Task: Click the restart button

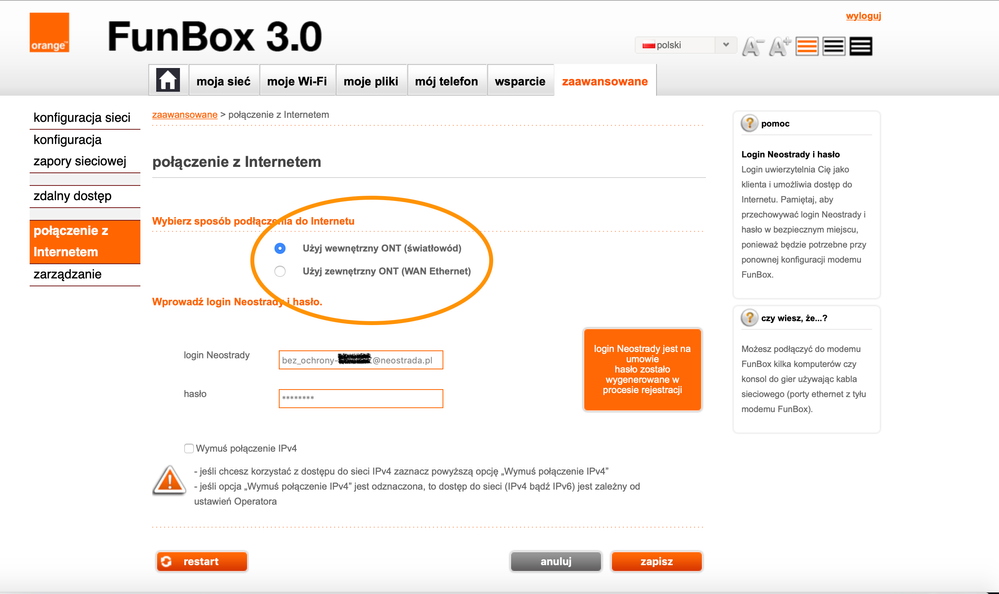Action: [202, 561]
